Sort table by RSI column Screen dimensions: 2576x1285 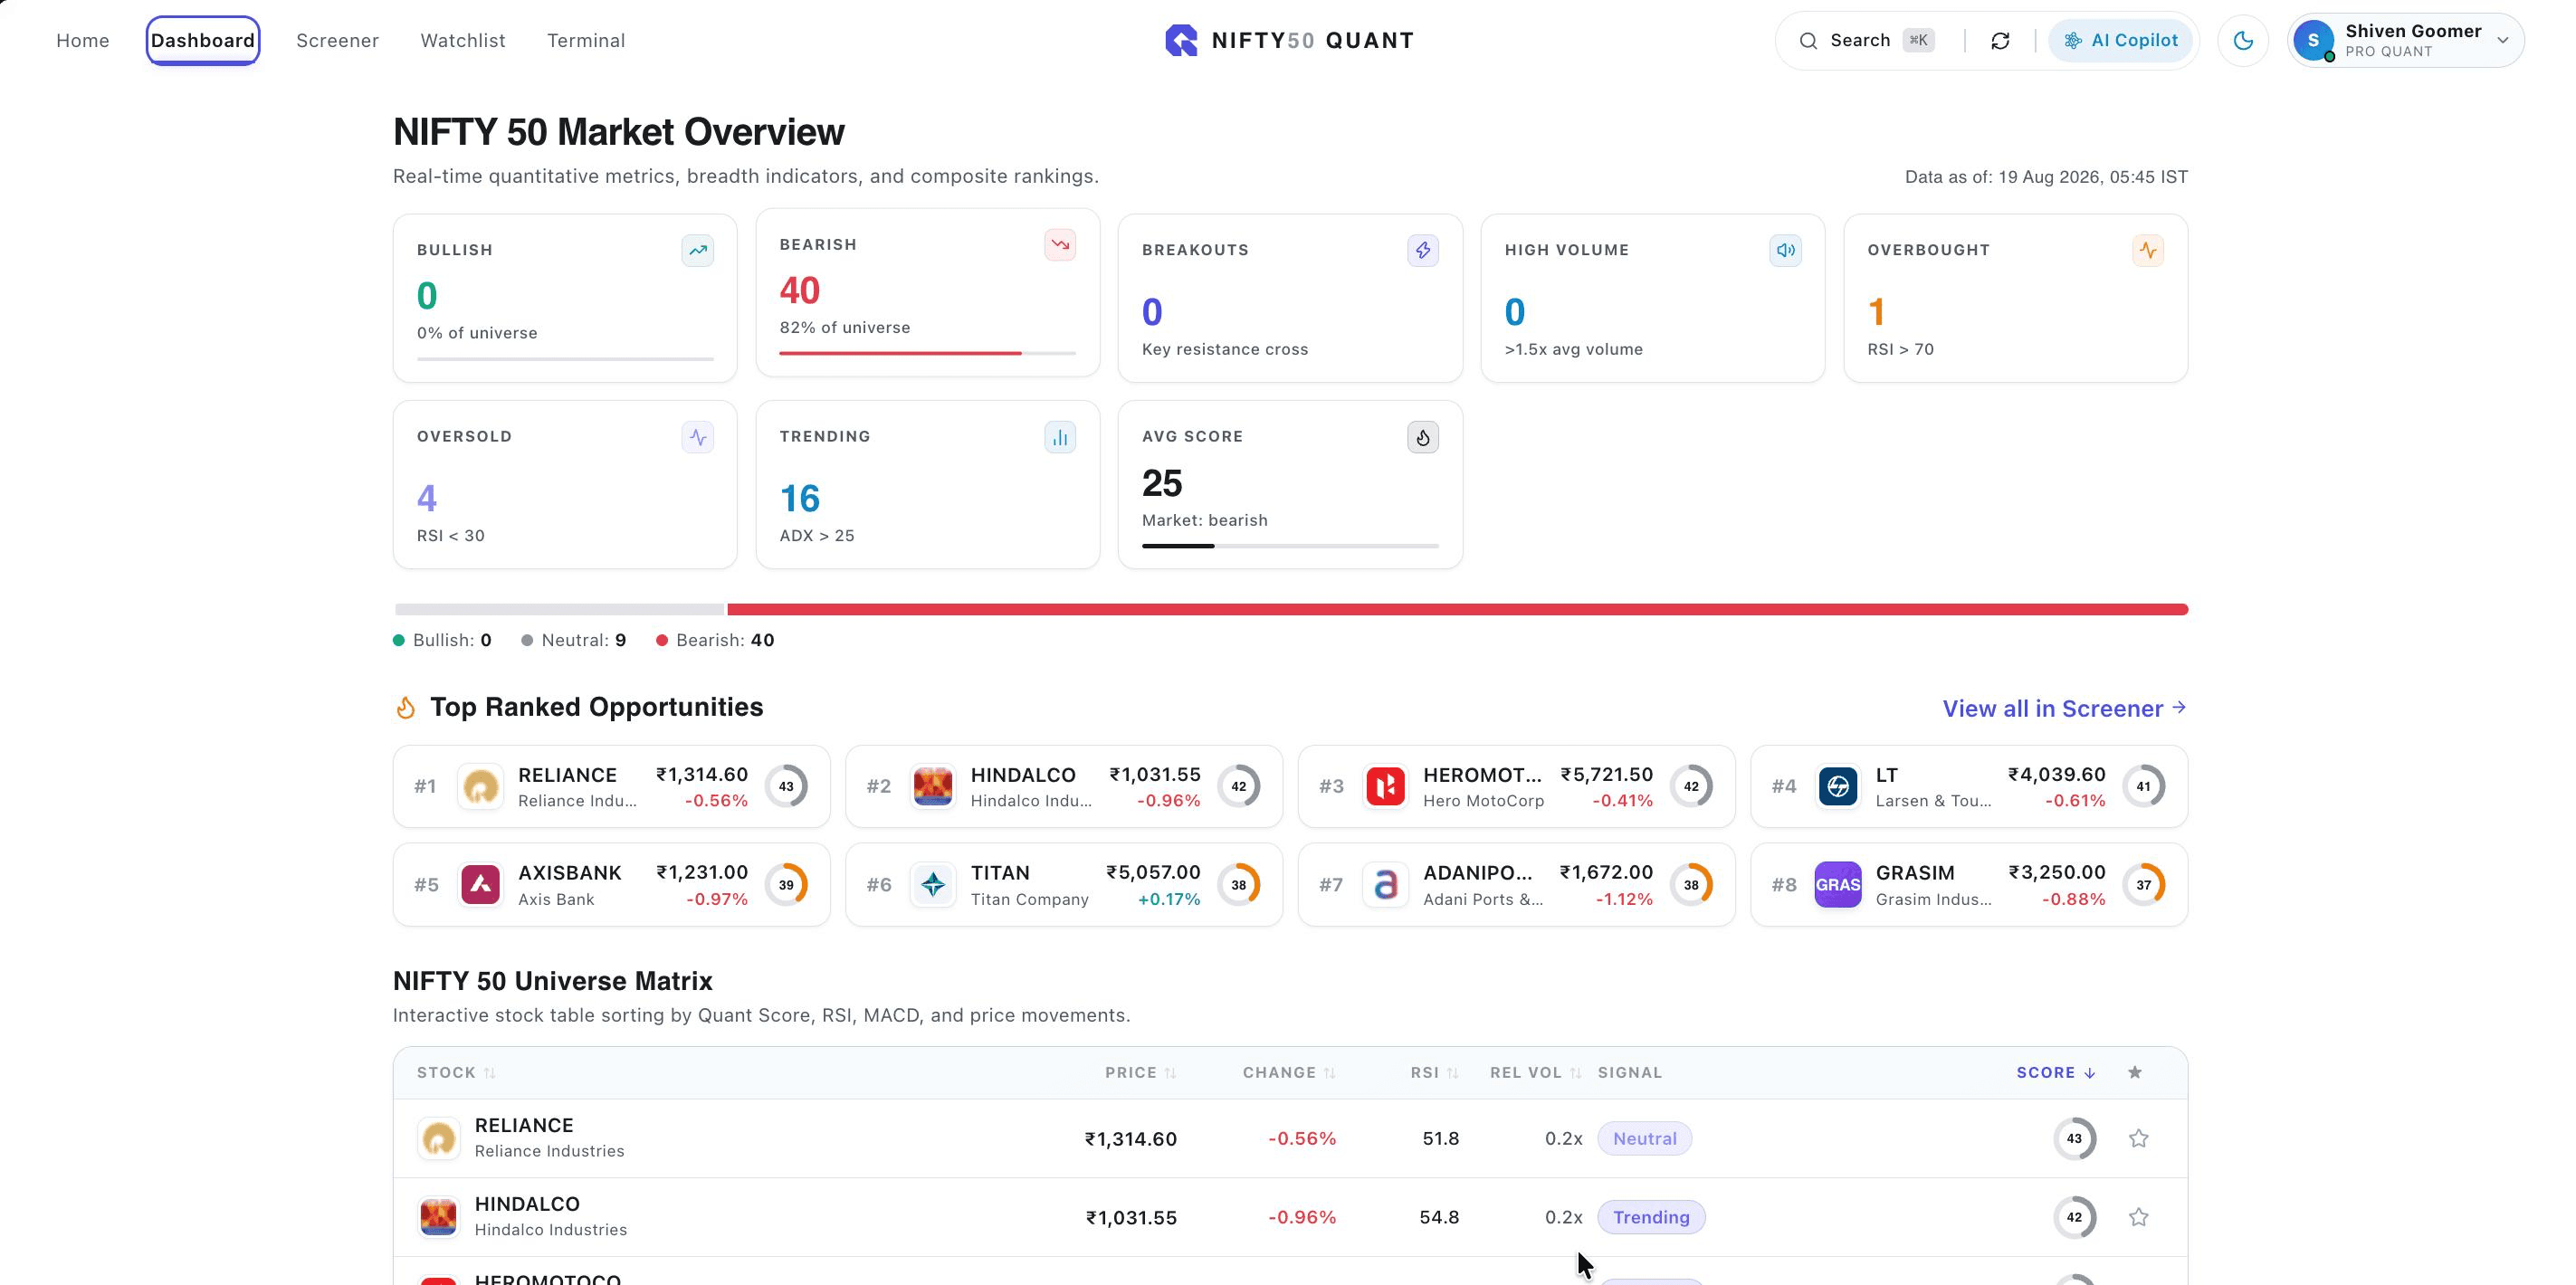1435,1073
